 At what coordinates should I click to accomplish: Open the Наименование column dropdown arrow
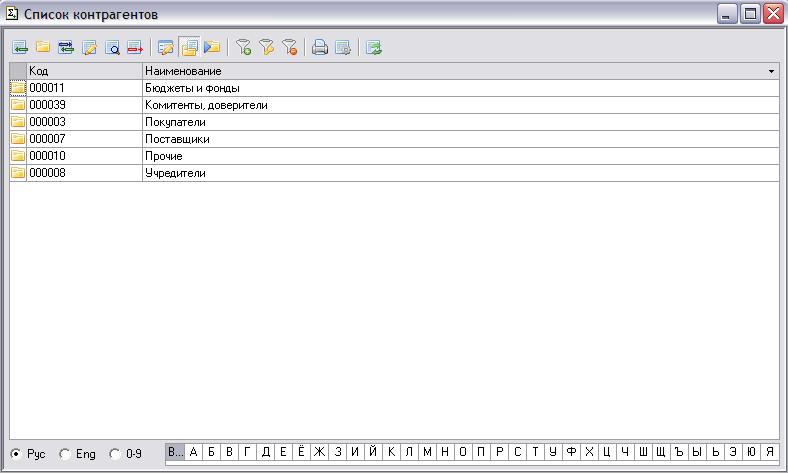click(771, 72)
